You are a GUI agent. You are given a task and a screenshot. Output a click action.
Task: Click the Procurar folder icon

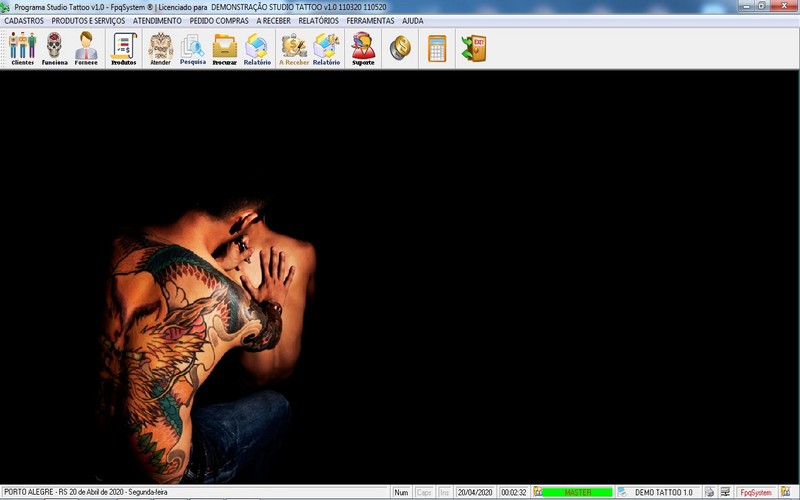point(225,48)
